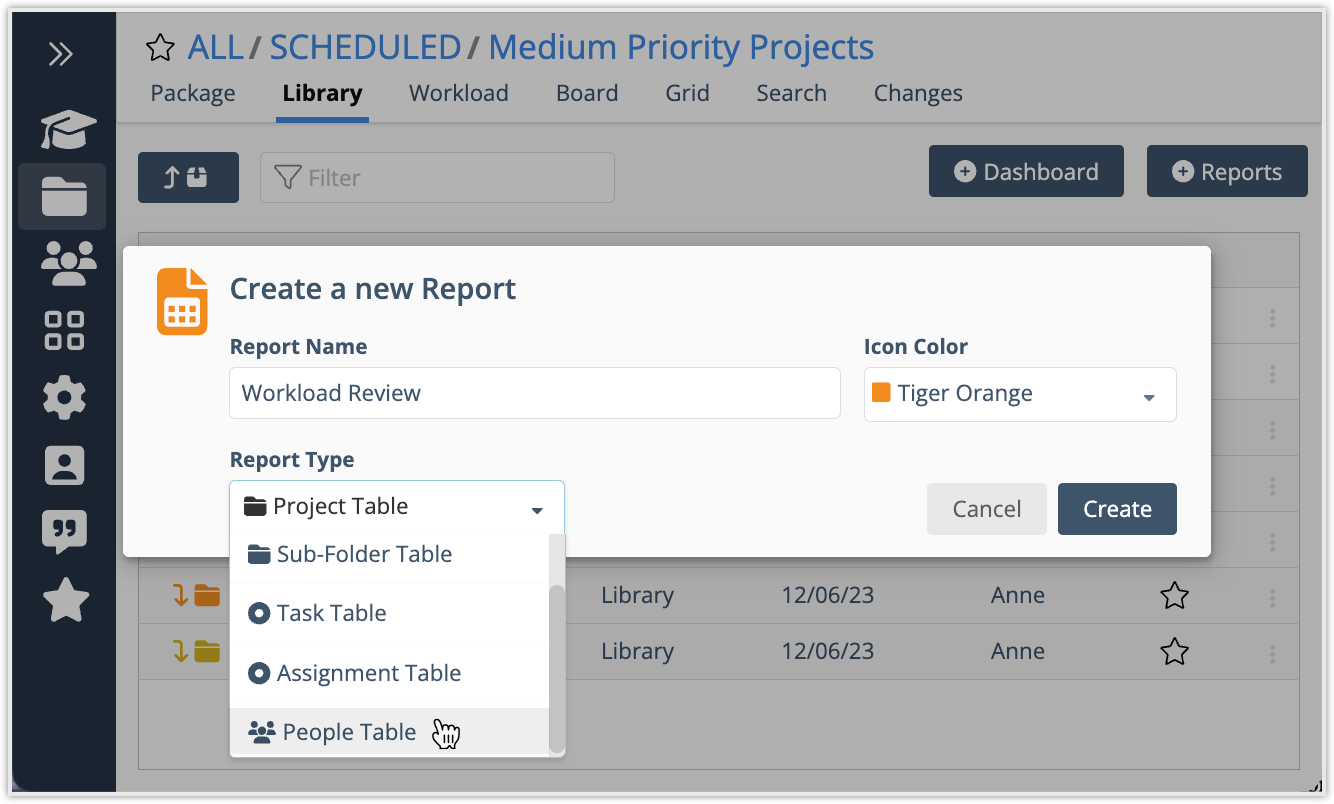Open the People group sidebar icon
Screen dimensions: 1334x804
pyautogui.click(x=66, y=263)
